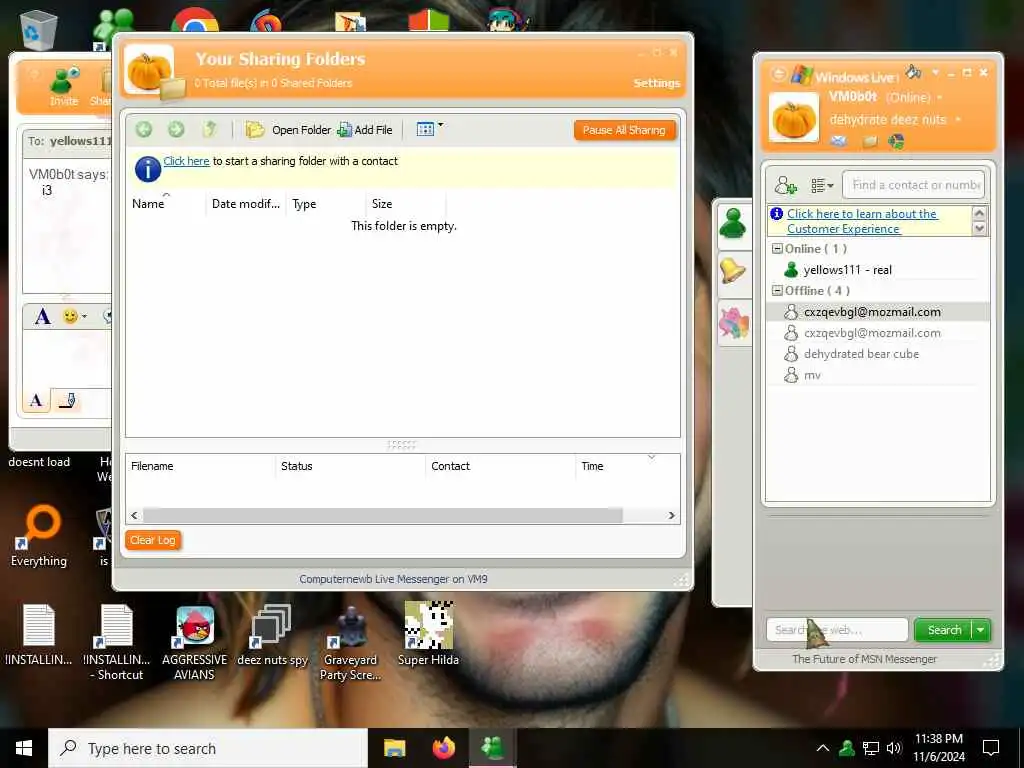Click Open Folder in the toolbar

pyautogui.click(x=288, y=130)
